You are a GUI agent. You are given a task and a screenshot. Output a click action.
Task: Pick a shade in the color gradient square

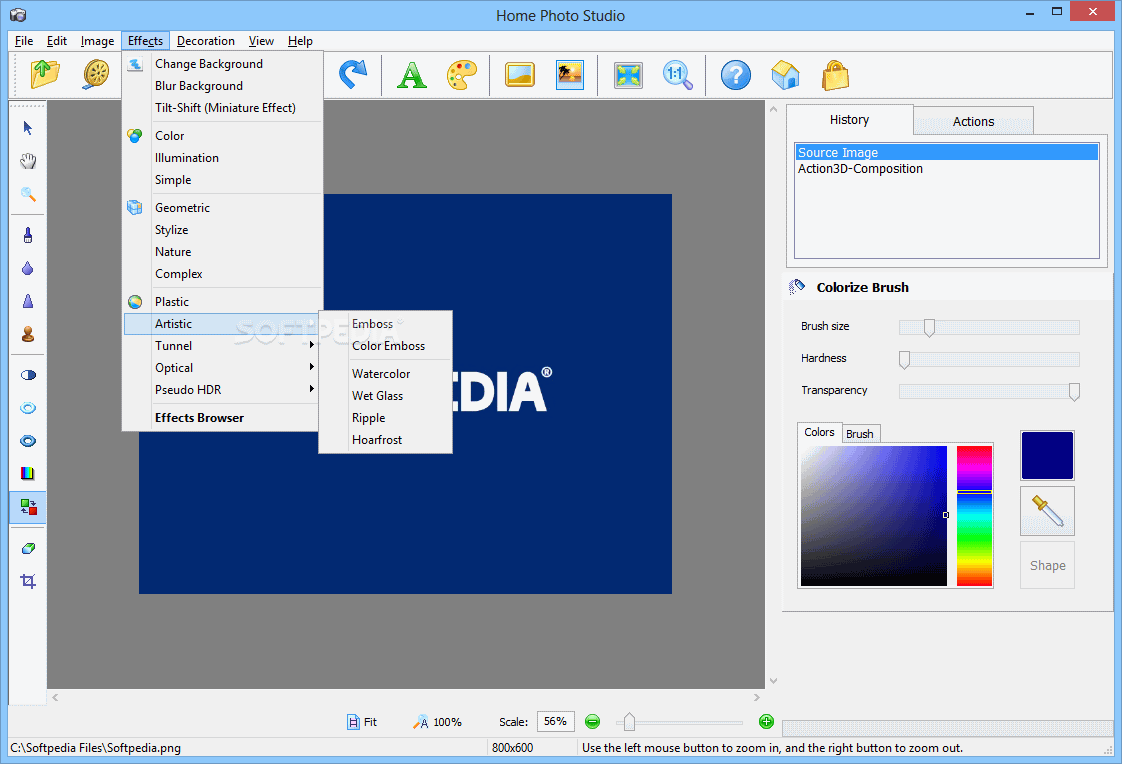tap(874, 516)
